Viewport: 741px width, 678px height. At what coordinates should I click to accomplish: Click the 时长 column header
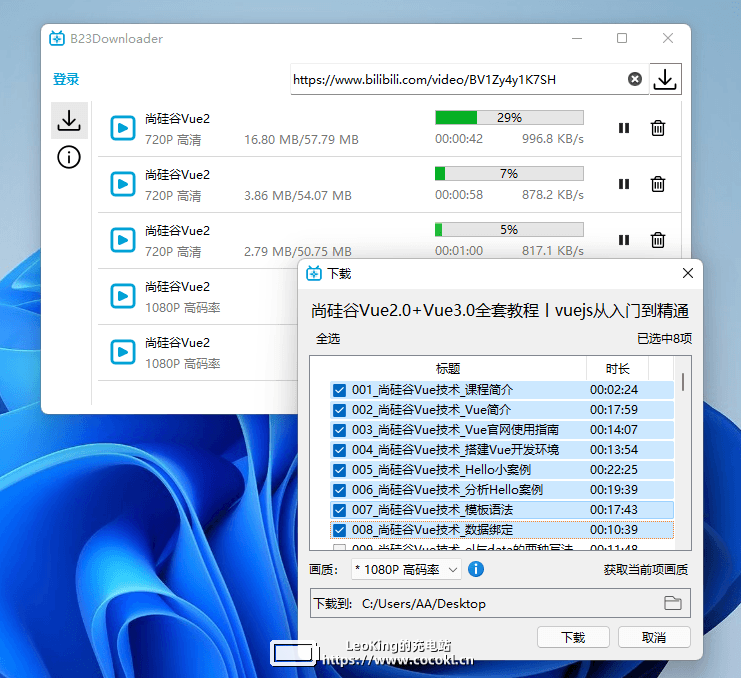click(617, 368)
